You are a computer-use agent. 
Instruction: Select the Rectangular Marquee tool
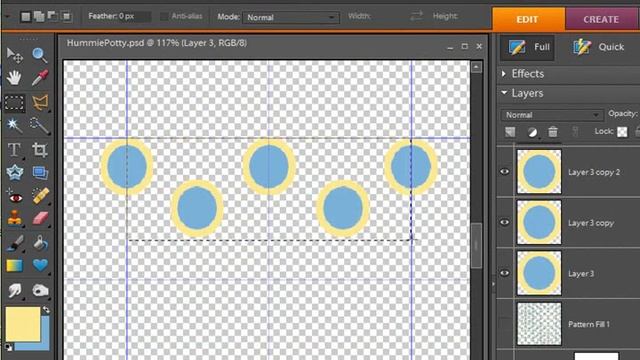click(x=15, y=102)
